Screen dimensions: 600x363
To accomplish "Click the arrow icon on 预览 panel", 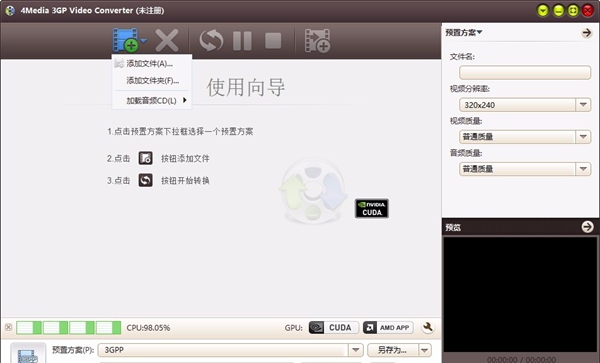I will pyautogui.click(x=587, y=227).
